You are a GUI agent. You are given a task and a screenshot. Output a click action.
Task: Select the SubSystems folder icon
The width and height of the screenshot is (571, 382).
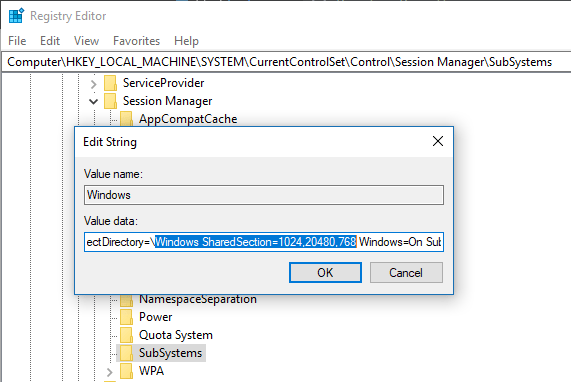pos(126,353)
